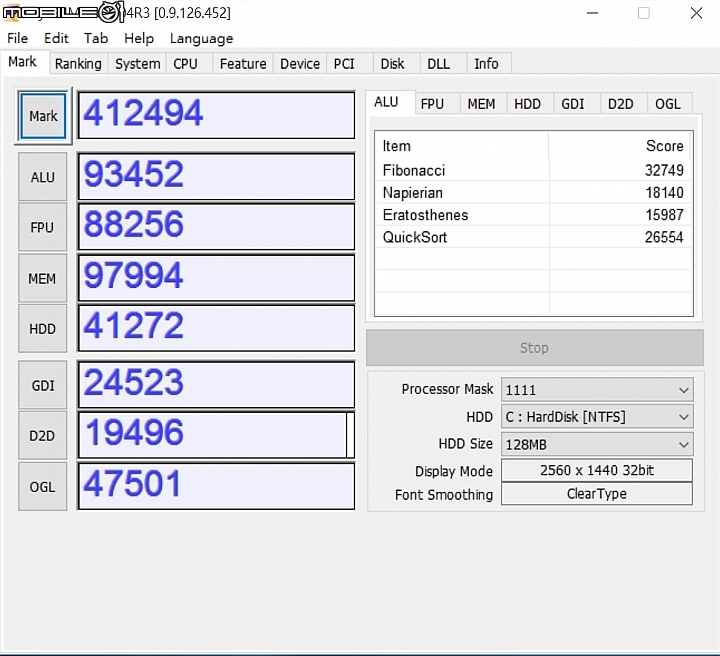The height and width of the screenshot is (656, 720).
Task: Click the Font Smoothing ClearType field
Action: (x=597, y=494)
